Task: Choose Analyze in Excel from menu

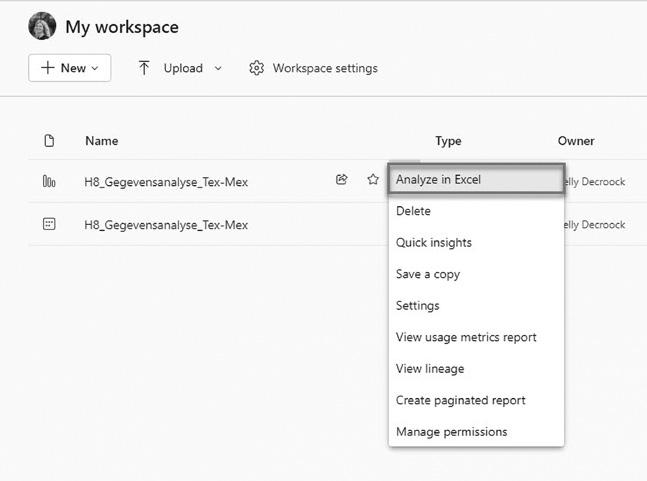Action: point(439,180)
